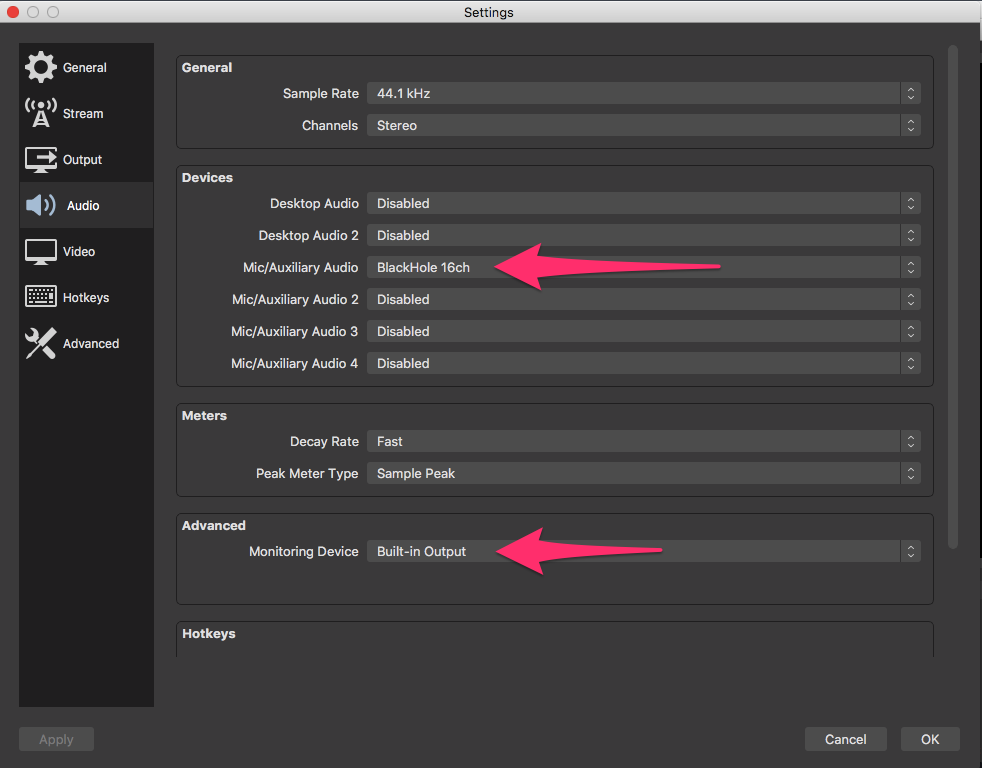
Task: Open the Channels dropdown set to Stereo
Action: pyautogui.click(x=643, y=125)
